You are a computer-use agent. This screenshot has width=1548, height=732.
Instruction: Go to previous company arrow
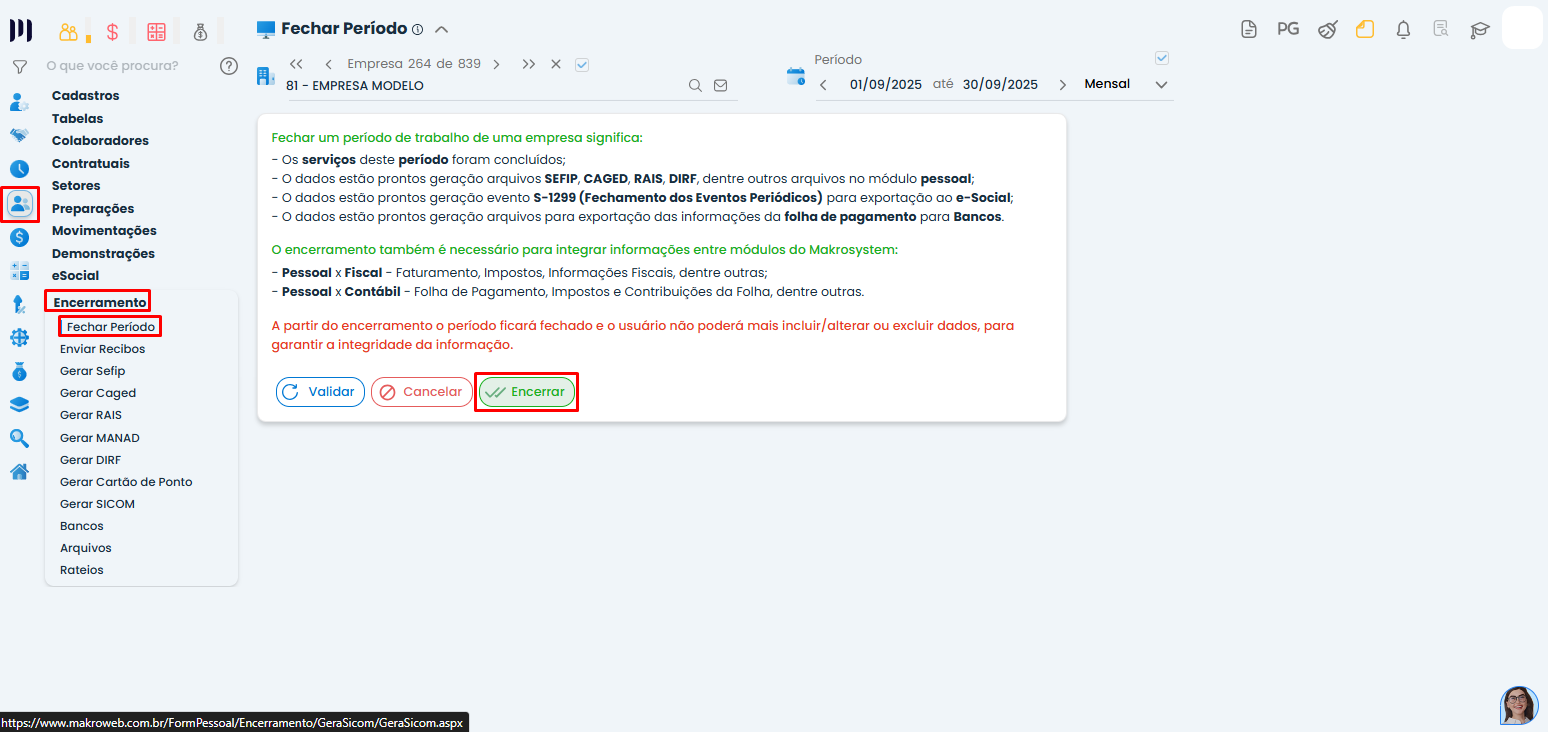[328, 64]
